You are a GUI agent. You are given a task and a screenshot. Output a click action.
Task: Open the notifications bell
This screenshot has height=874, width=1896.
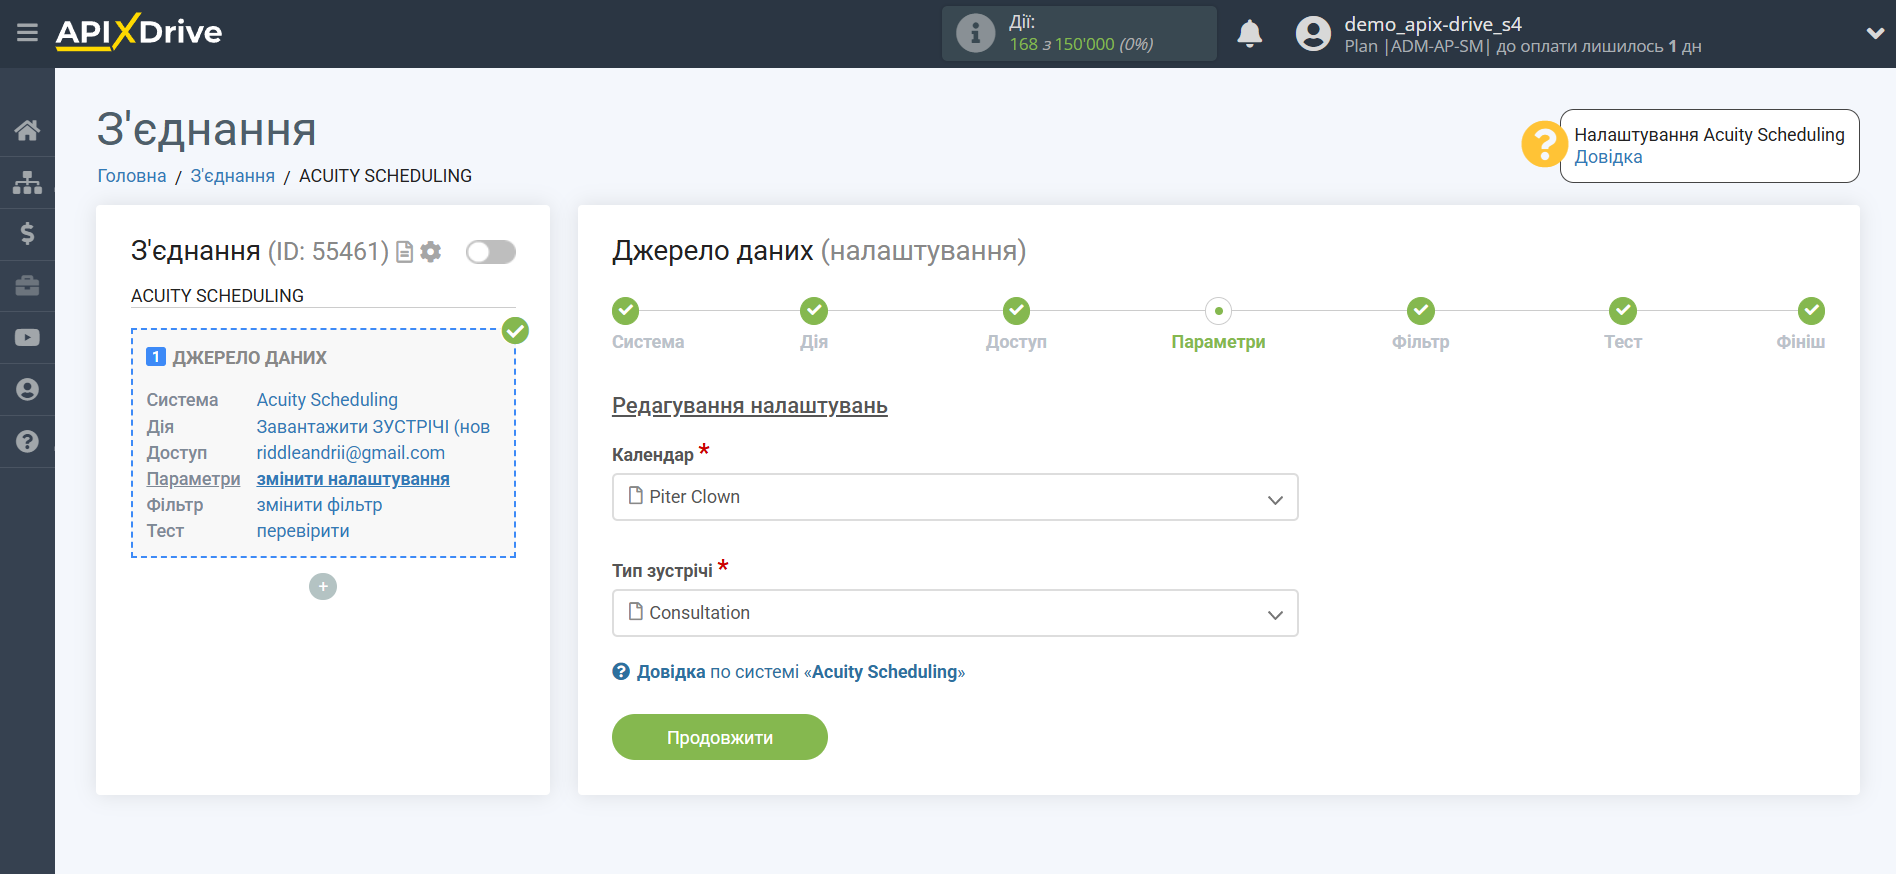click(1249, 33)
